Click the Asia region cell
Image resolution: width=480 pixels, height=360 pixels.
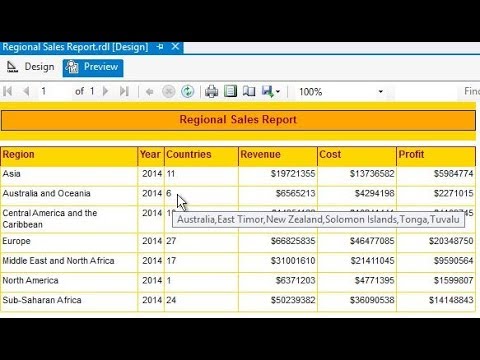(x=69, y=176)
